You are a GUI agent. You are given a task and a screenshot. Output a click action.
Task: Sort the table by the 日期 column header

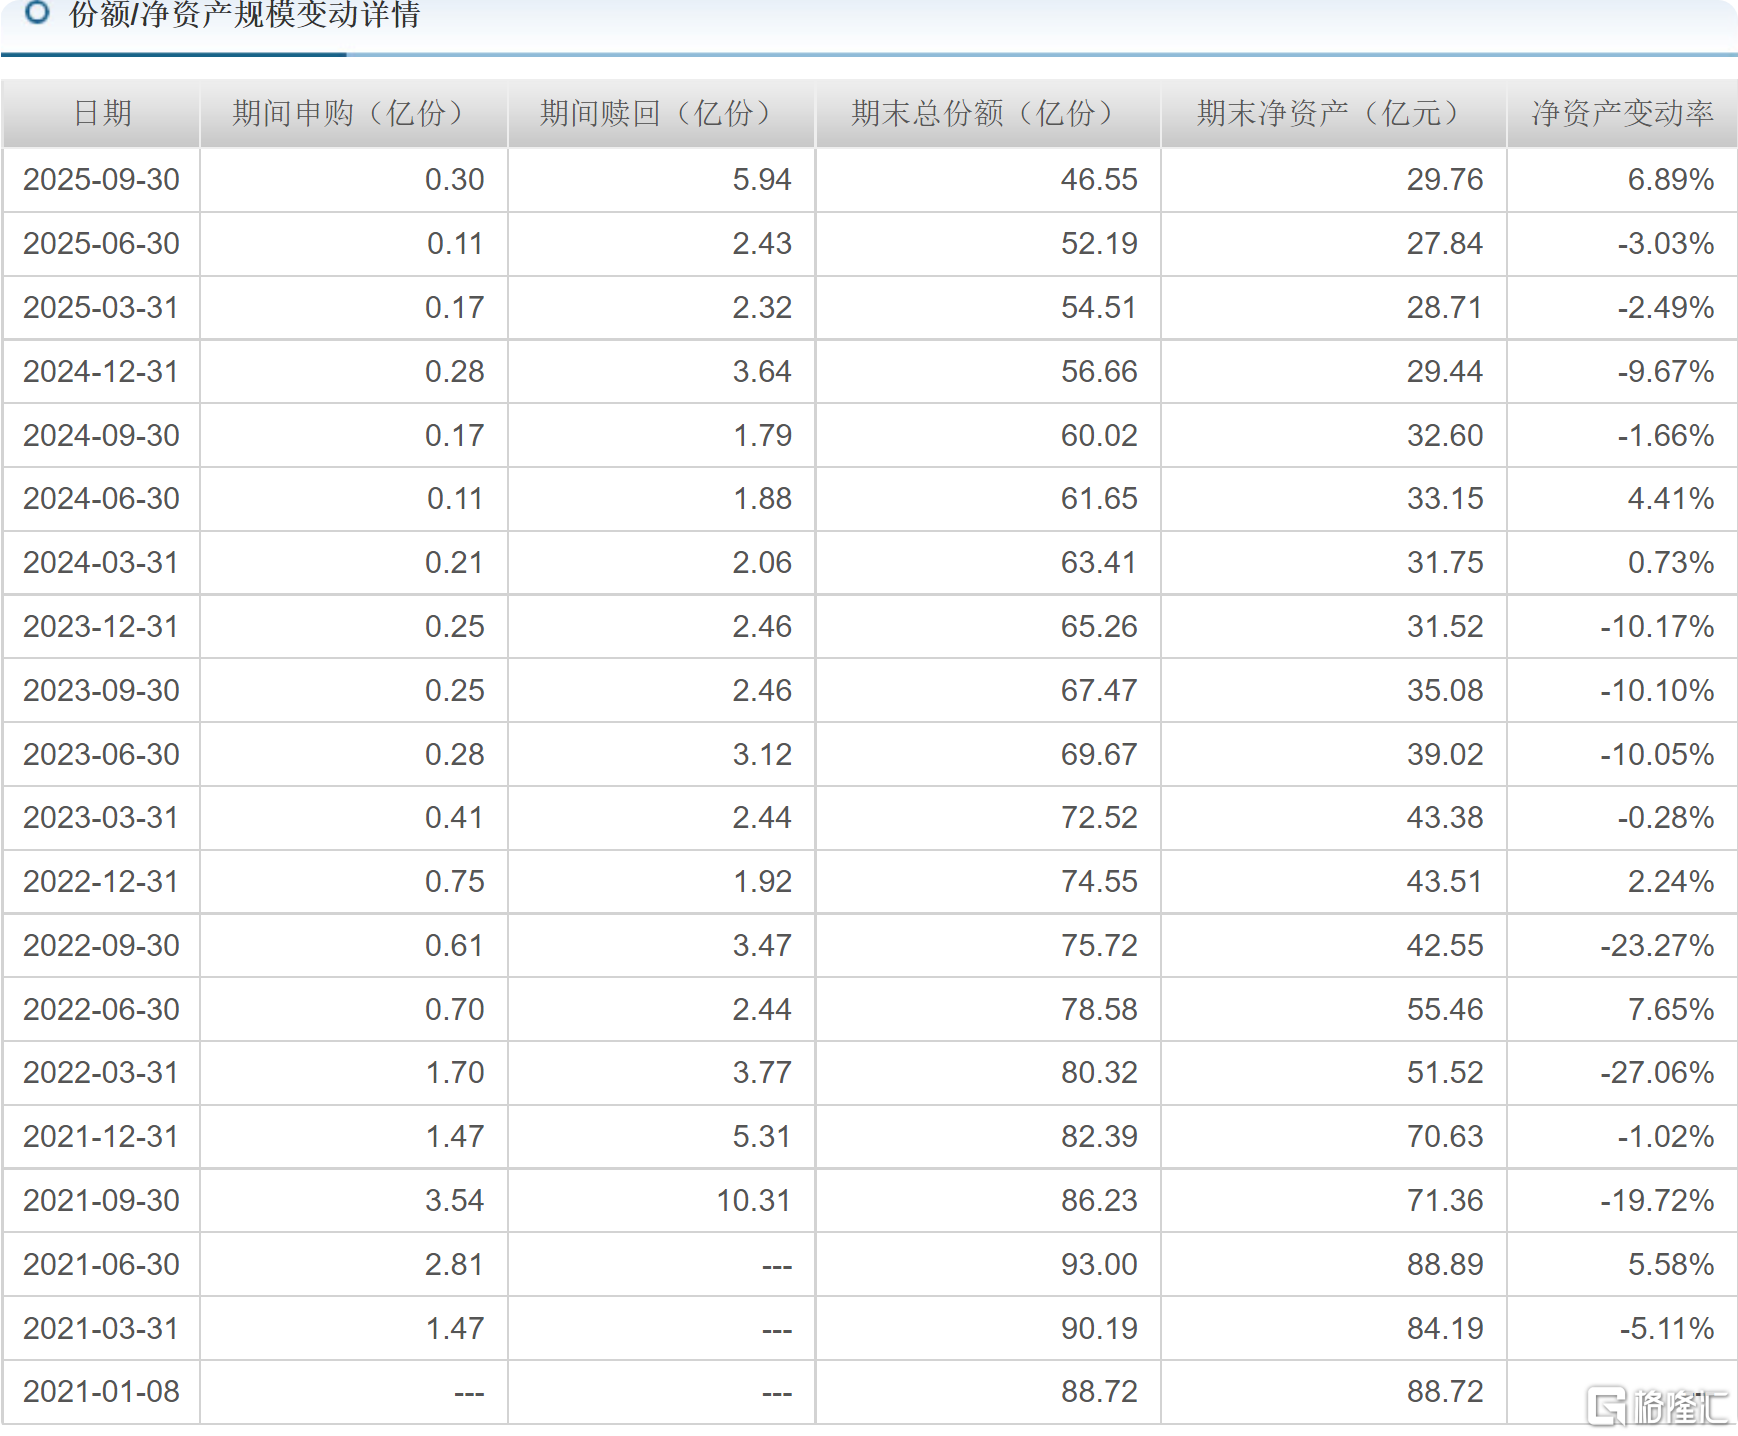[x=100, y=113]
